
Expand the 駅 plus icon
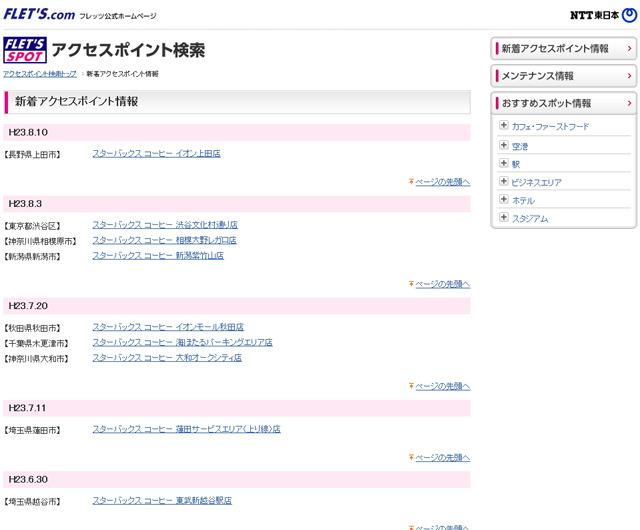[504, 163]
